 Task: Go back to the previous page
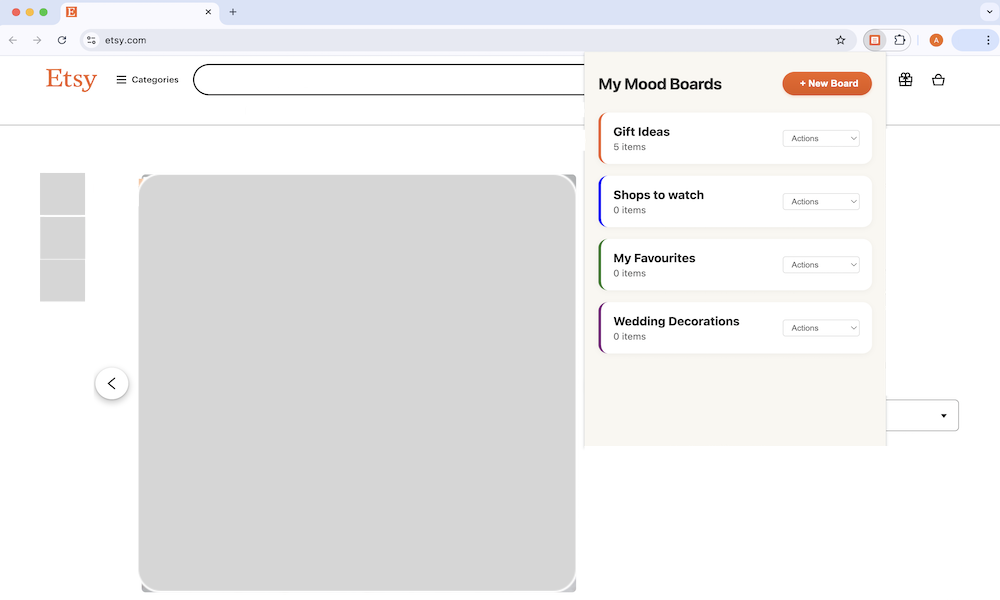click(13, 40)
